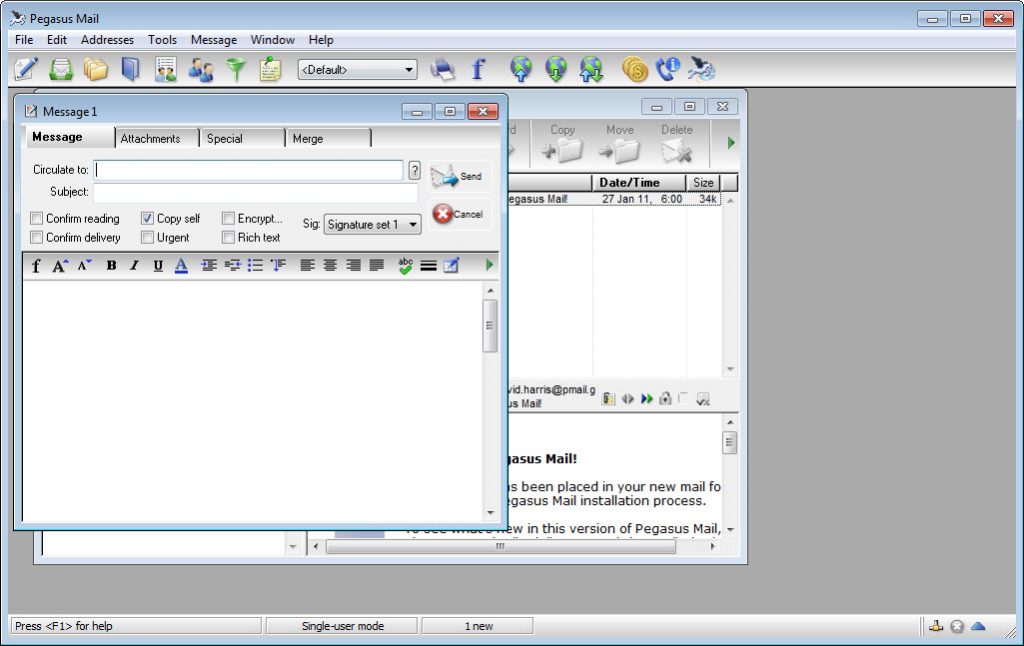Screen dimensions: 1024x646
Task: Click the blue font 'f' toolbar icon
Action: (x=478, y=69)
